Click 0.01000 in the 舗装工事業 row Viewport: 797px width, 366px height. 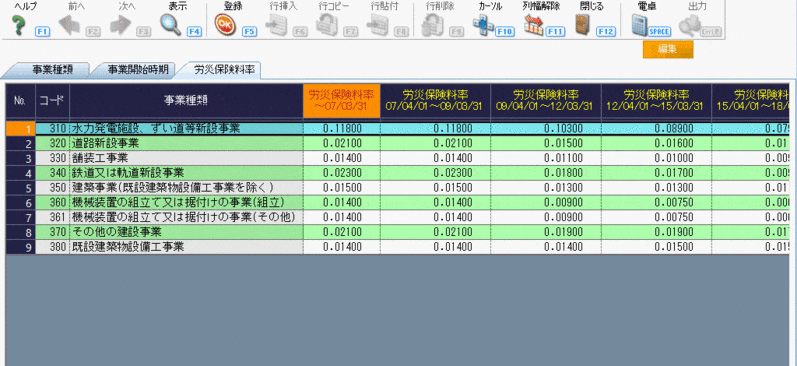(x=656, y=158)
